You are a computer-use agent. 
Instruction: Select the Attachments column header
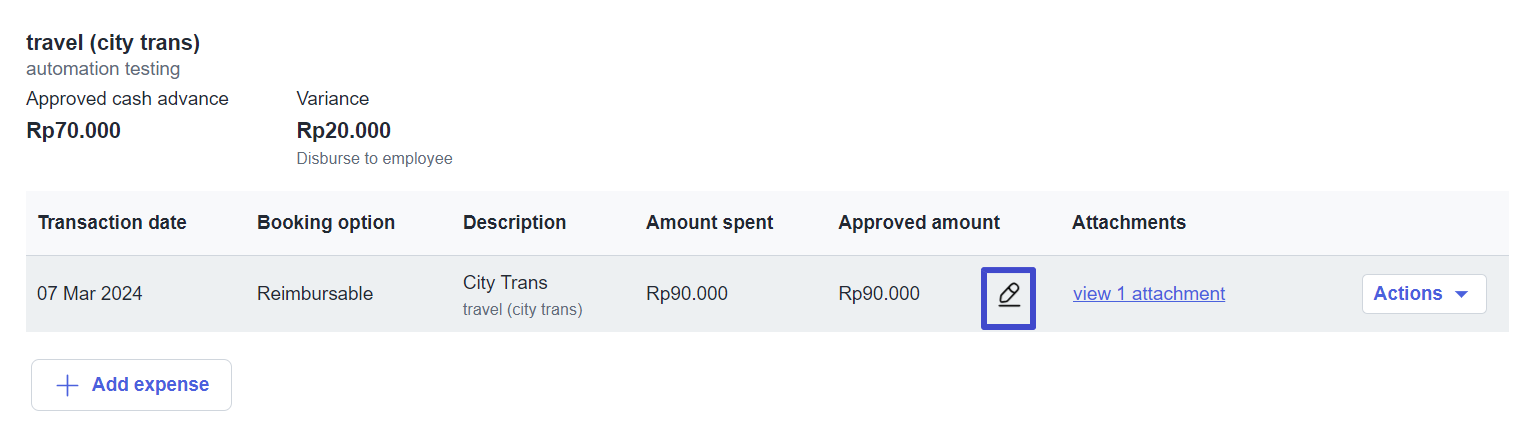1129,223
